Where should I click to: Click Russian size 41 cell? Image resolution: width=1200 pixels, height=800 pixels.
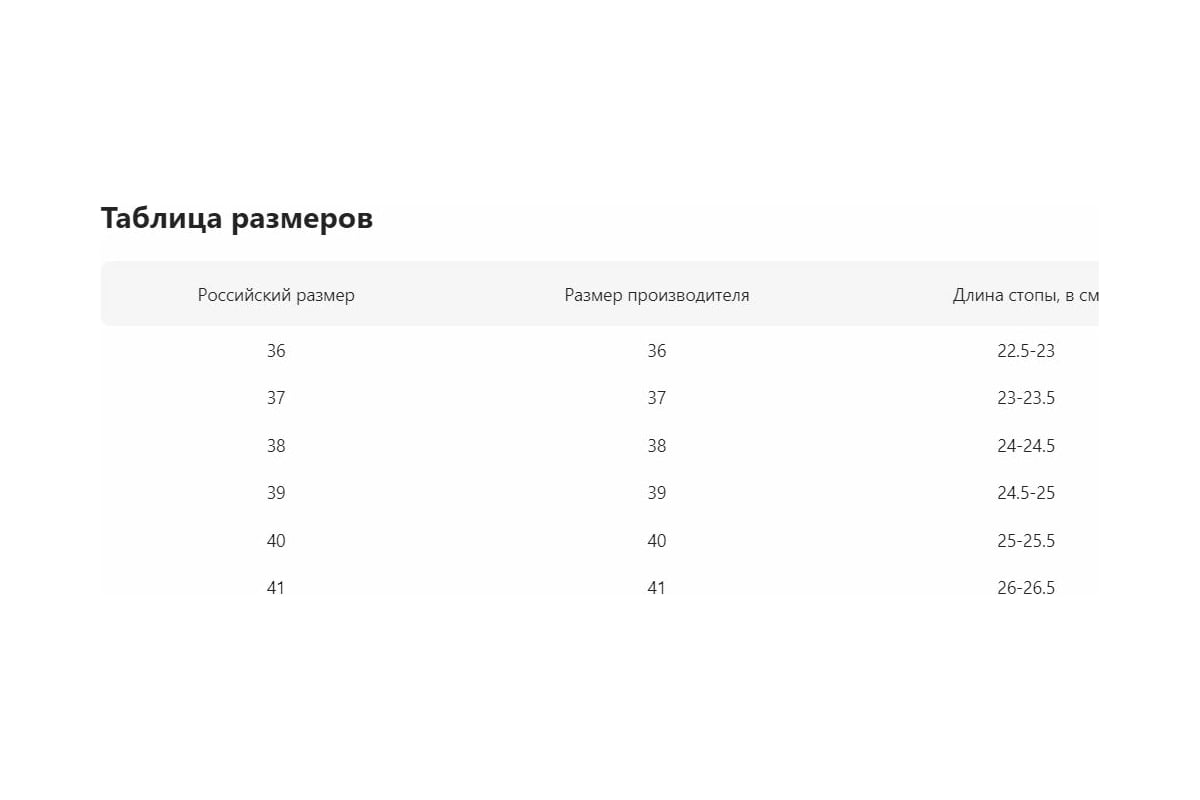coord(276,588)
